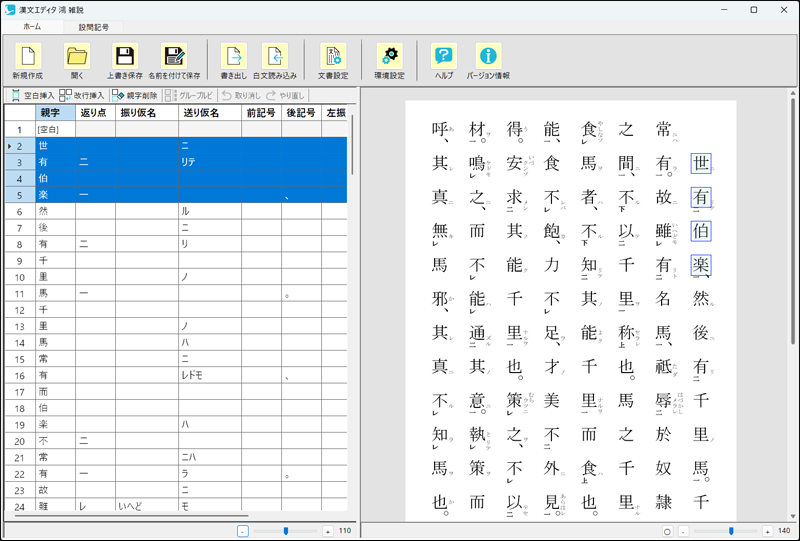Click 名前を付けて保存 (Save As) icon
Screen dimensions: 800x541
click(174, 57)
